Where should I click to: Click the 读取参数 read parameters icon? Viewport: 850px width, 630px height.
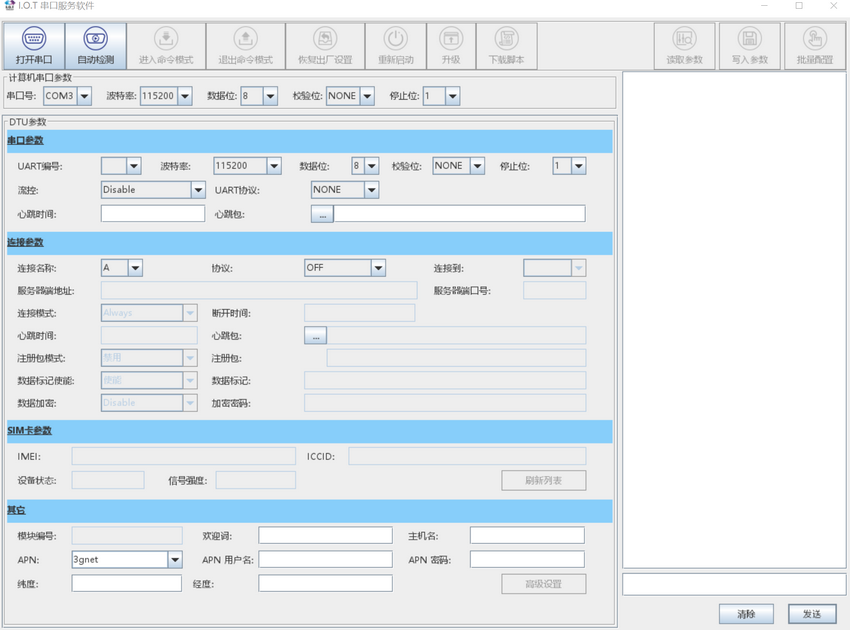coord(685,40)
